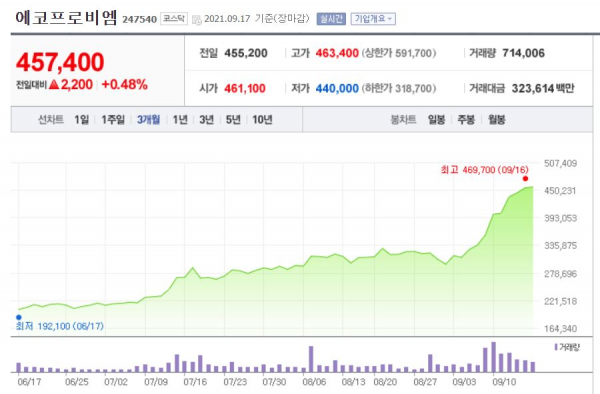Click the 507,409 price axis label
The image size is (600, 394).
tap(561, 163)
